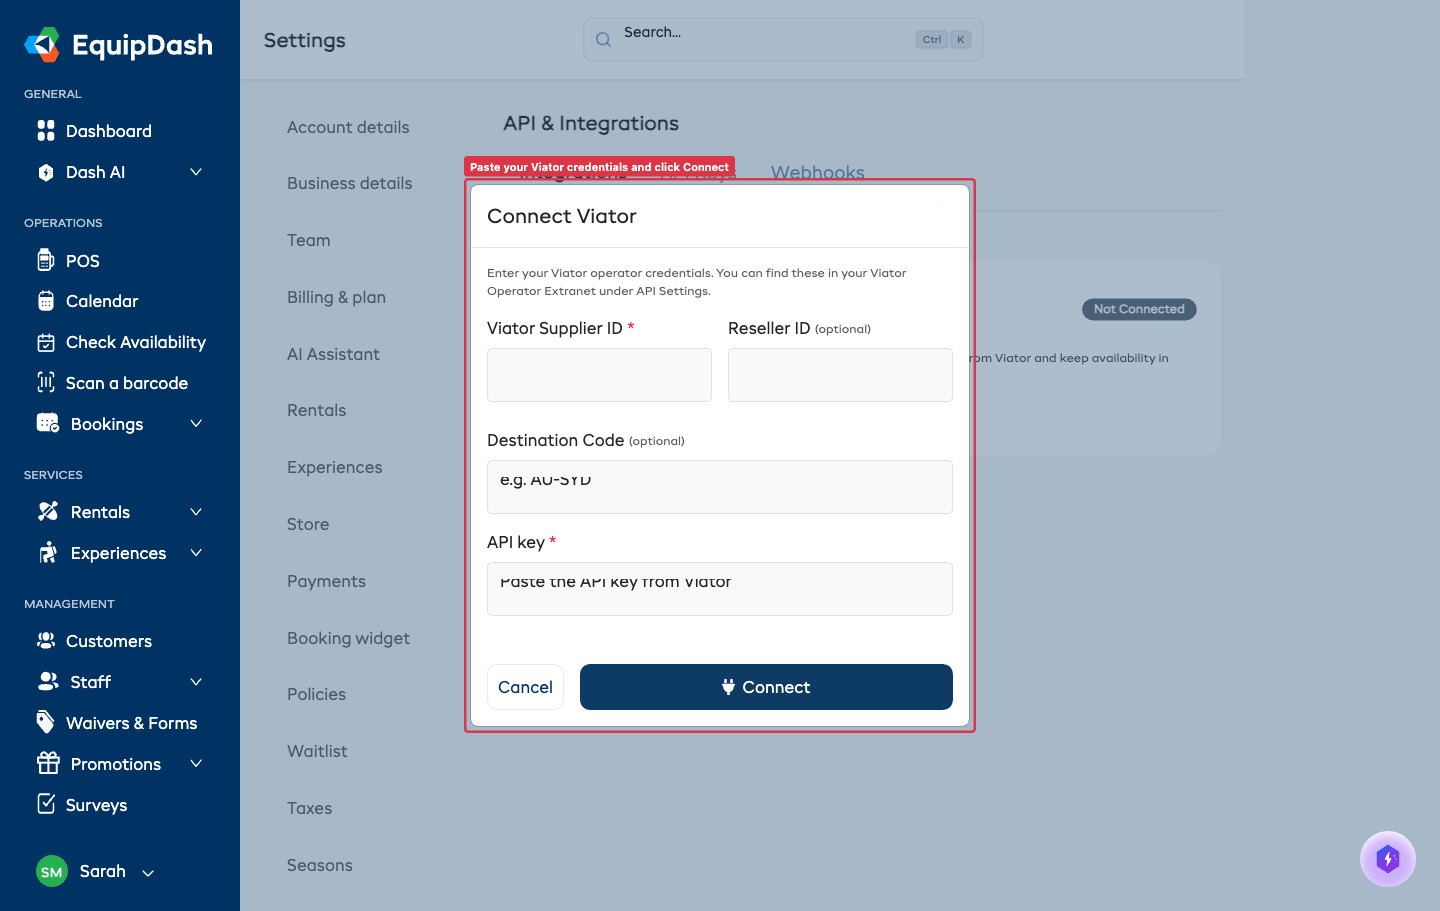Click the Dashboard sidebar label
This screenshot has height=911, width=1440.
tap(109, 131)
